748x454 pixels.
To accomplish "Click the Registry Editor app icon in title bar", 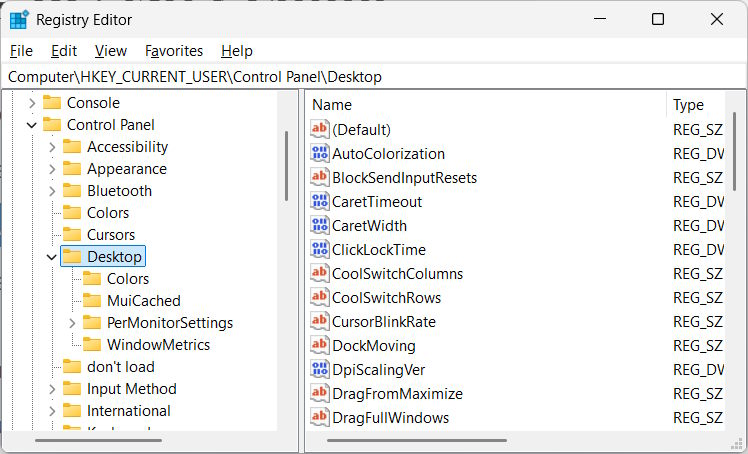I will 19,20.
